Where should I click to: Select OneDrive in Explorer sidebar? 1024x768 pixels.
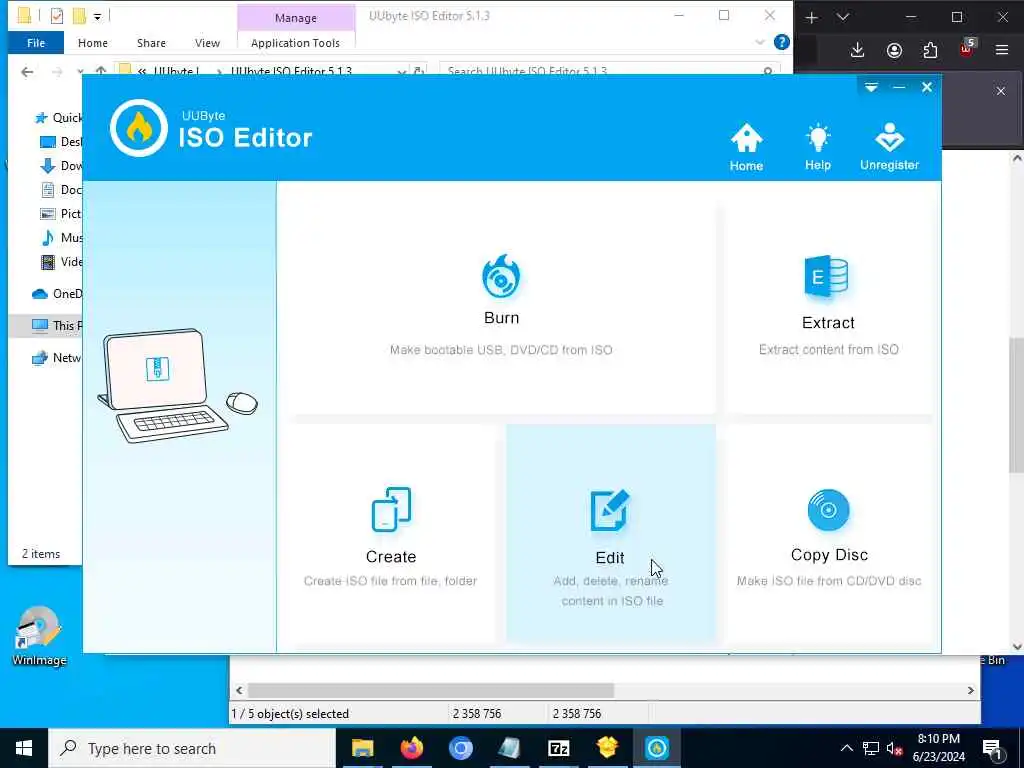[57, 294]
